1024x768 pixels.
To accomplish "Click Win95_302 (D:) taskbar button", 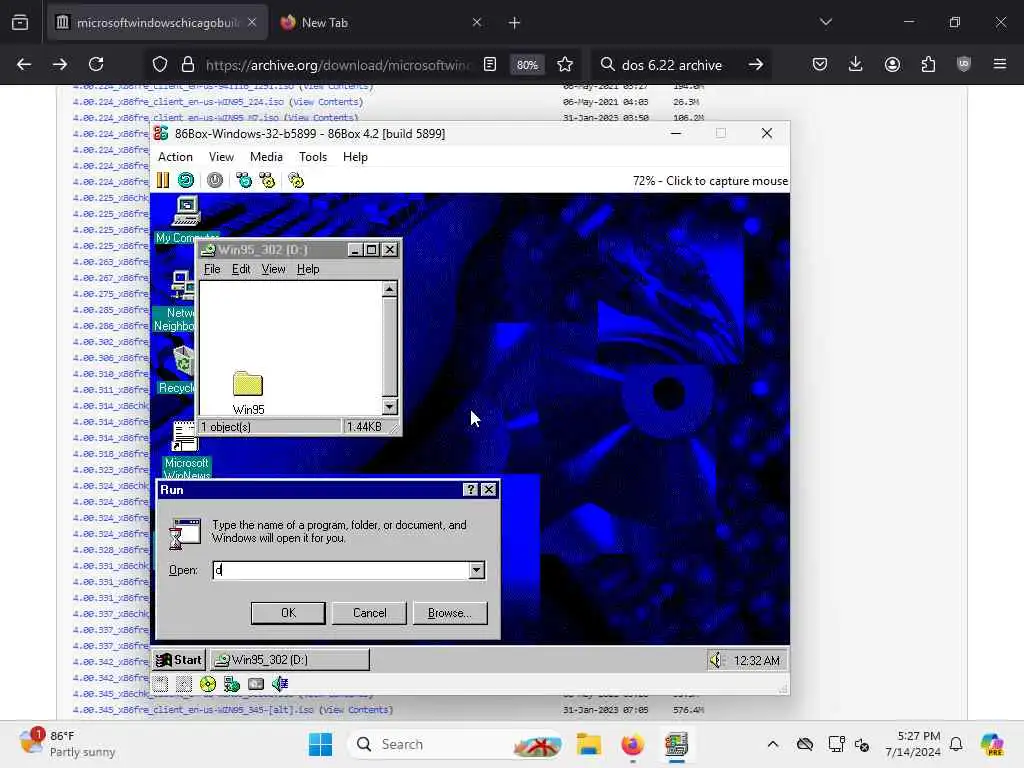I will 291,660.
